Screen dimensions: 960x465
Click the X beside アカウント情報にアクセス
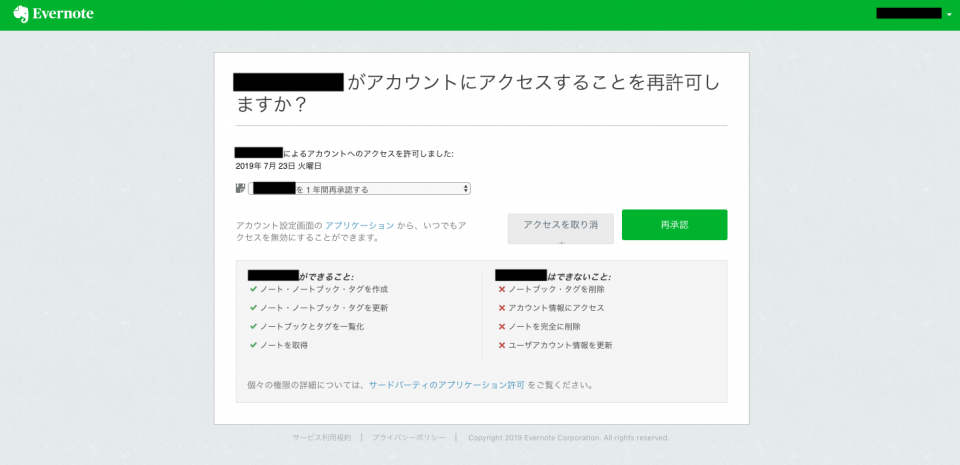click(501, 308)
